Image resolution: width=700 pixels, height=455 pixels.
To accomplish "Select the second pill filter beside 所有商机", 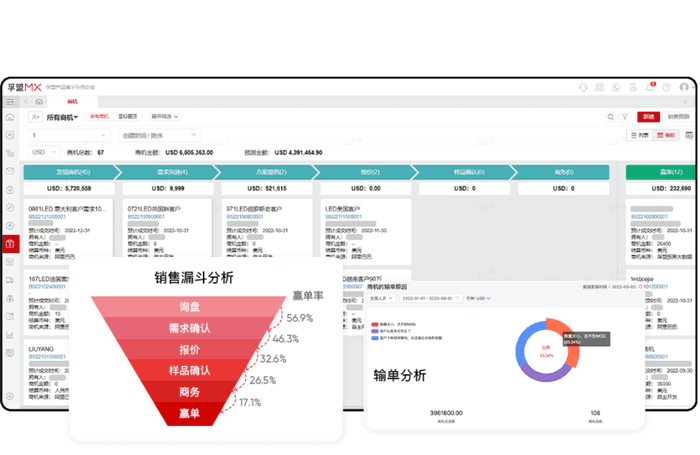I will 128,117.
